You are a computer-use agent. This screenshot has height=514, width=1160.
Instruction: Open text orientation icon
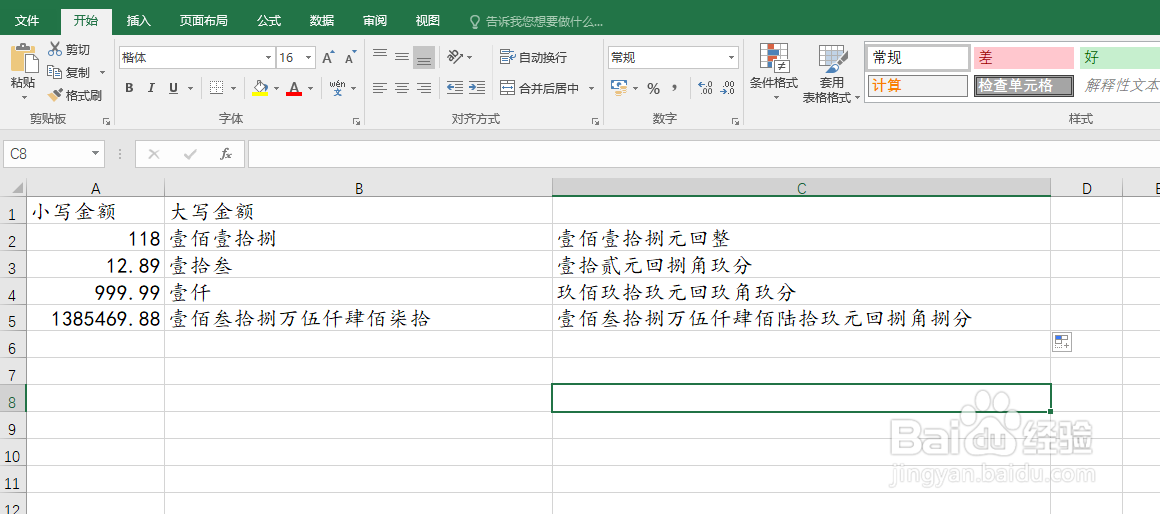(455, 56)
